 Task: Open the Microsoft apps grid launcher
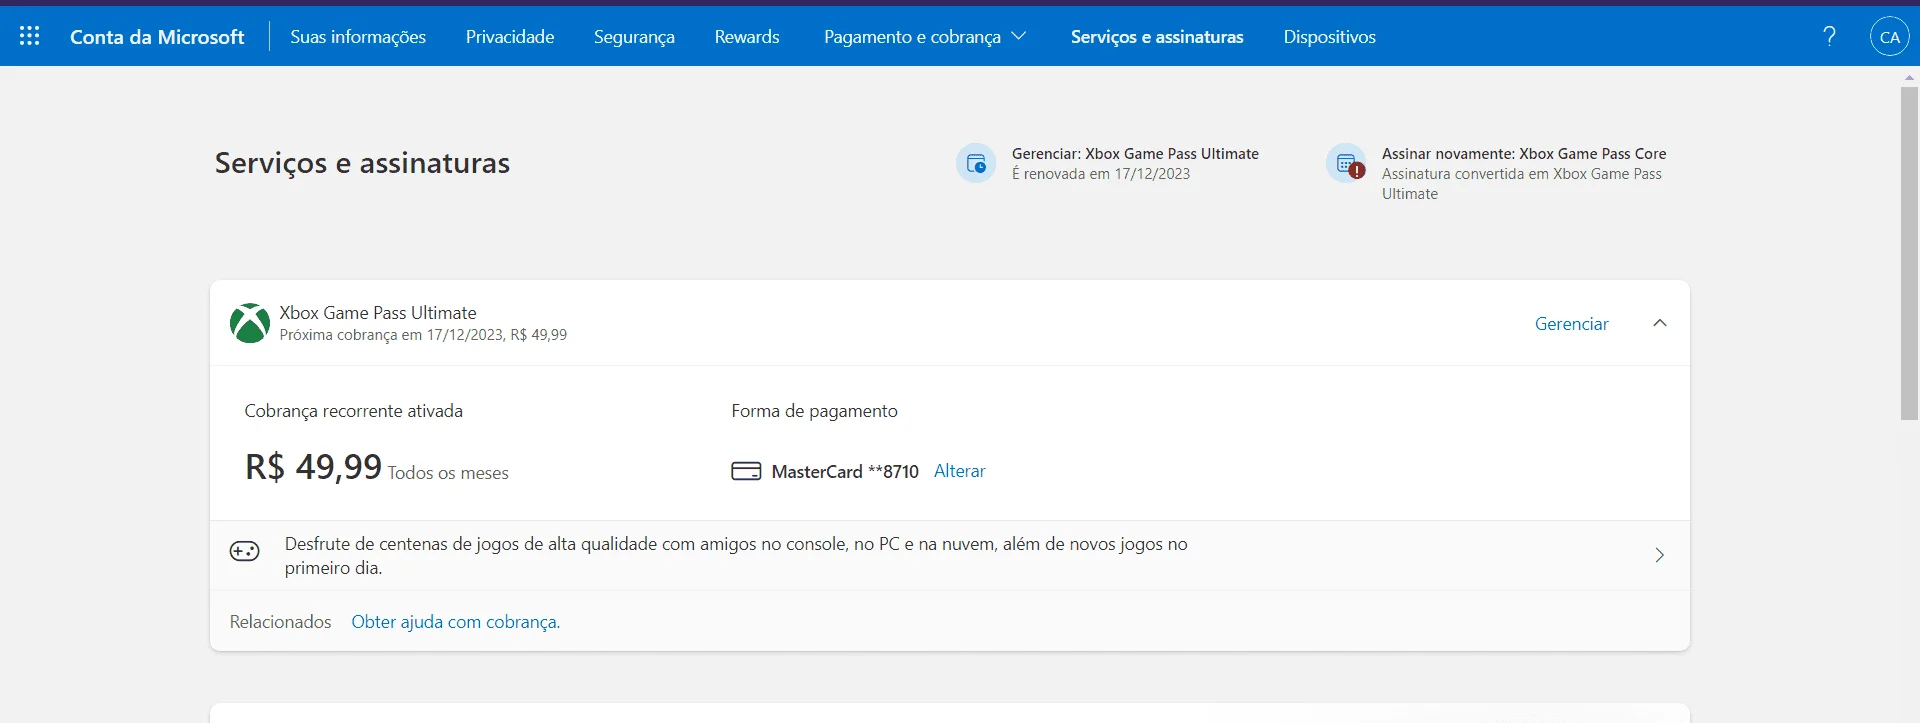(30, 36)
